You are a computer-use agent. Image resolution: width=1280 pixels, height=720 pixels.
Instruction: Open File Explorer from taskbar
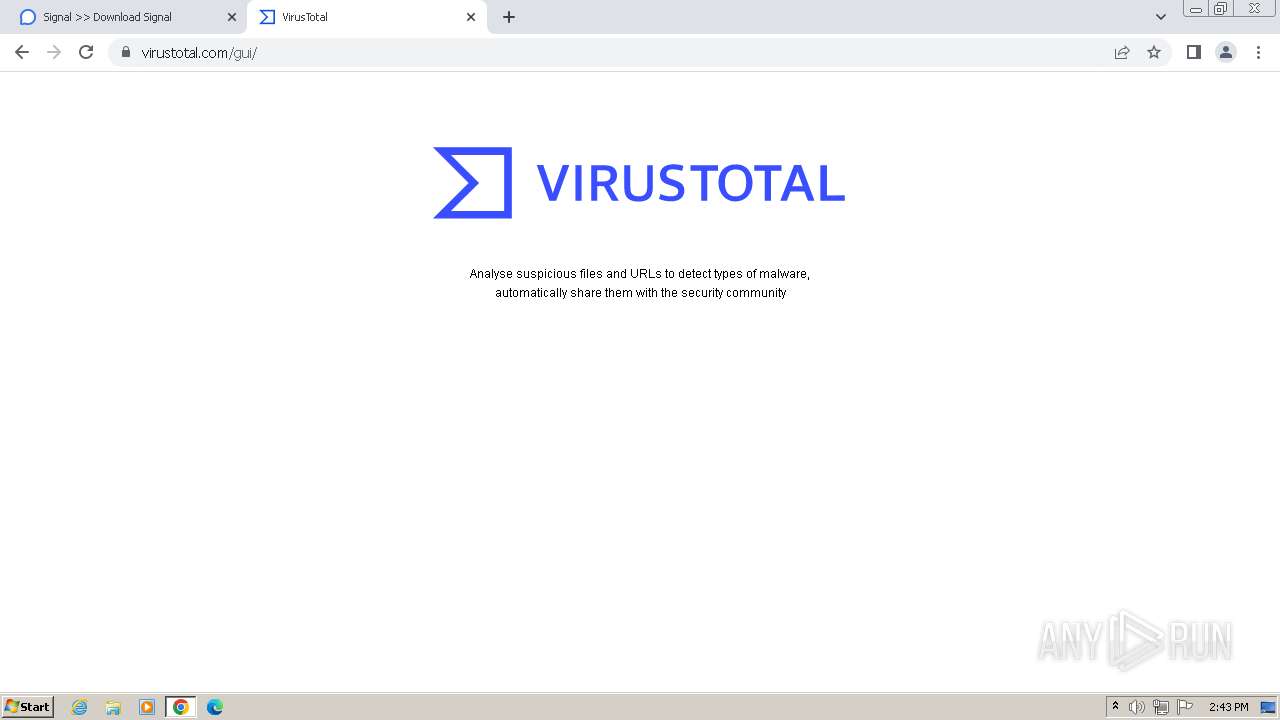113,707
